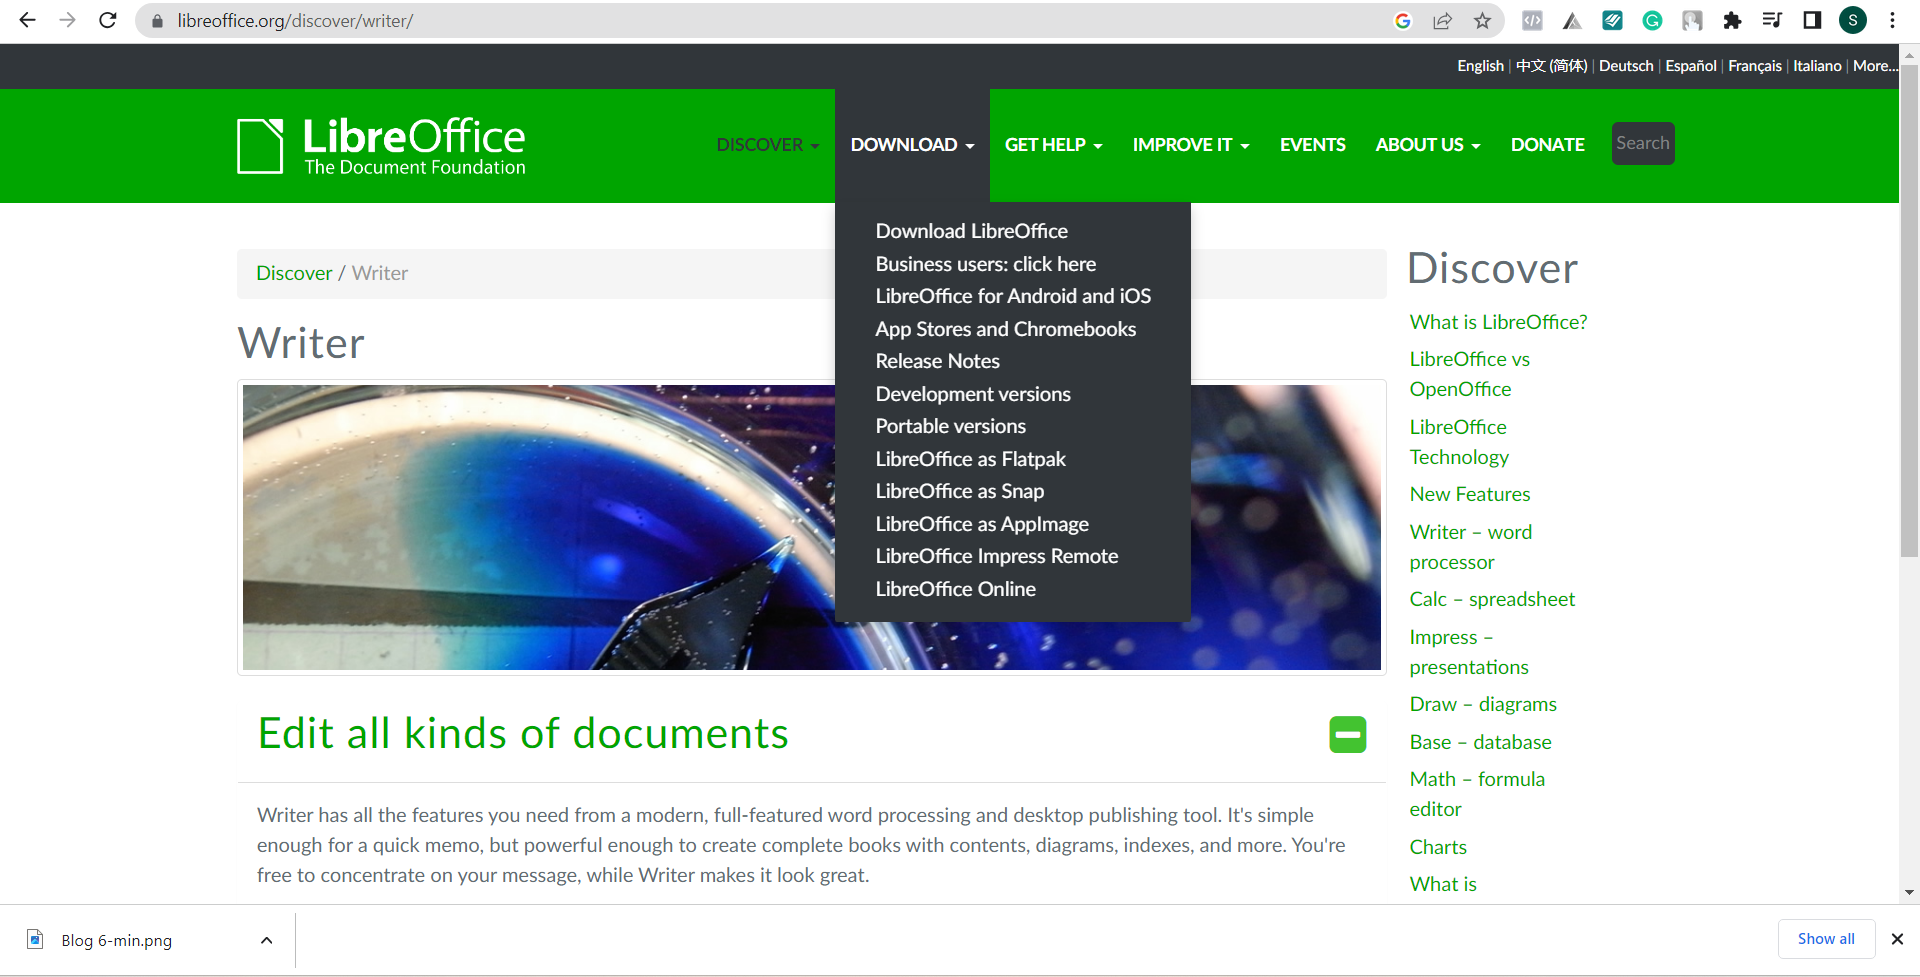Expand the Improve It dropdown
The width and height of the screenshot is (1920, 977).
1191,145
